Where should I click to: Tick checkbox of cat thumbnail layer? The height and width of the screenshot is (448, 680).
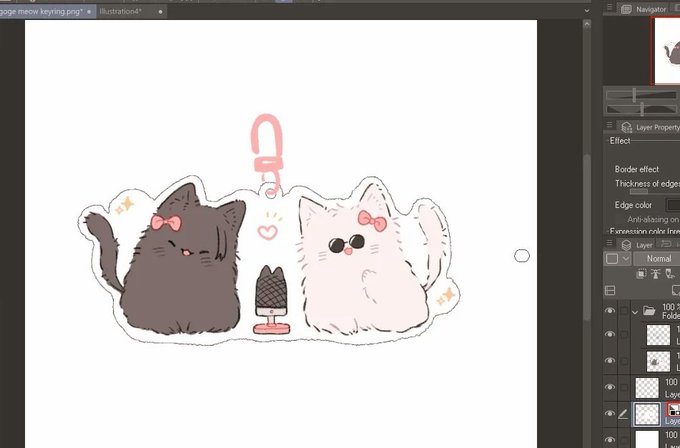pos(624,361)
